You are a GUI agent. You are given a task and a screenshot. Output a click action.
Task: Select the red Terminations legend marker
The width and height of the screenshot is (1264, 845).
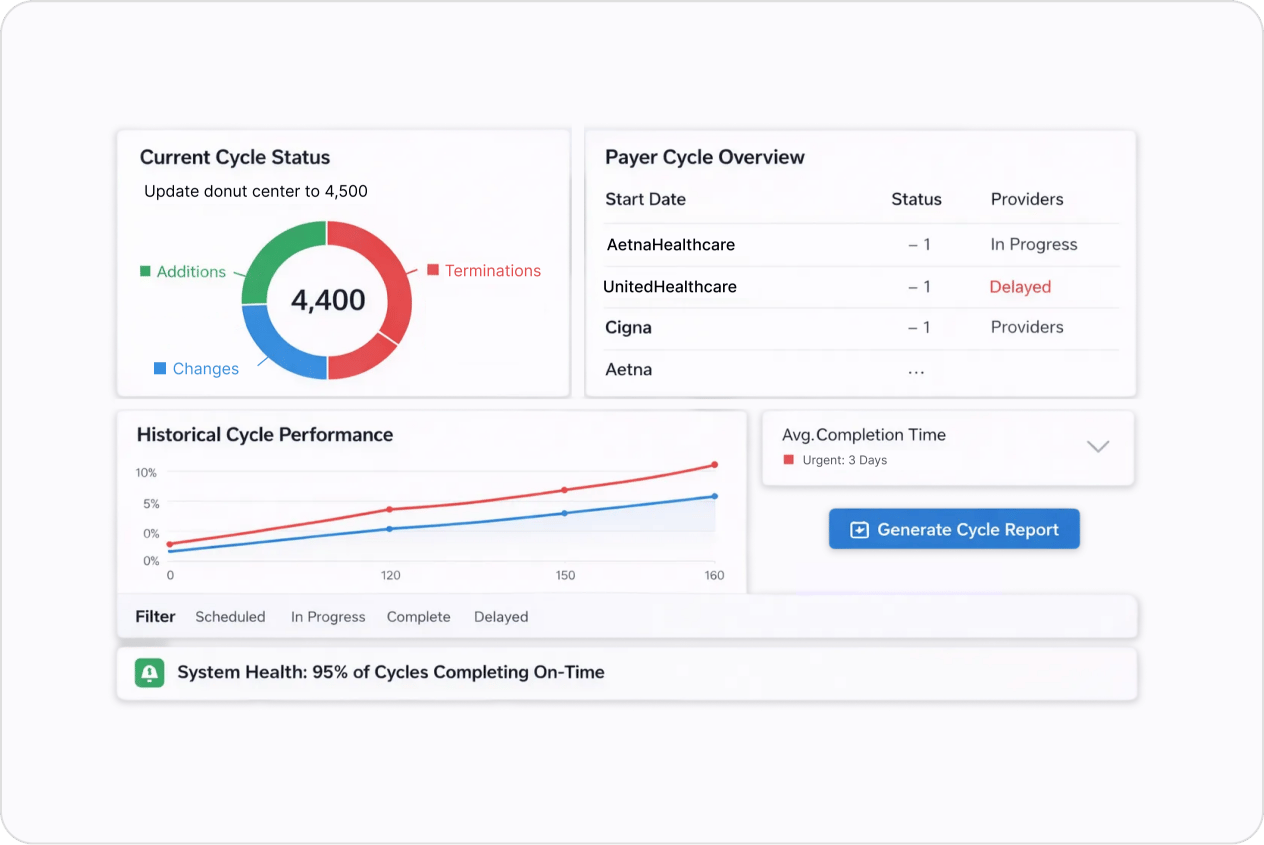point(434,270)
